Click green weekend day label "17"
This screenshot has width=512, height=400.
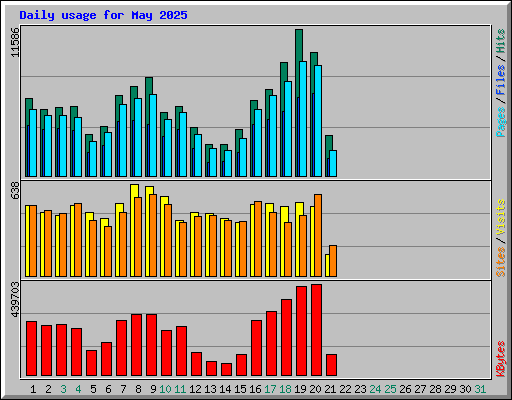[x=270, y=389]
